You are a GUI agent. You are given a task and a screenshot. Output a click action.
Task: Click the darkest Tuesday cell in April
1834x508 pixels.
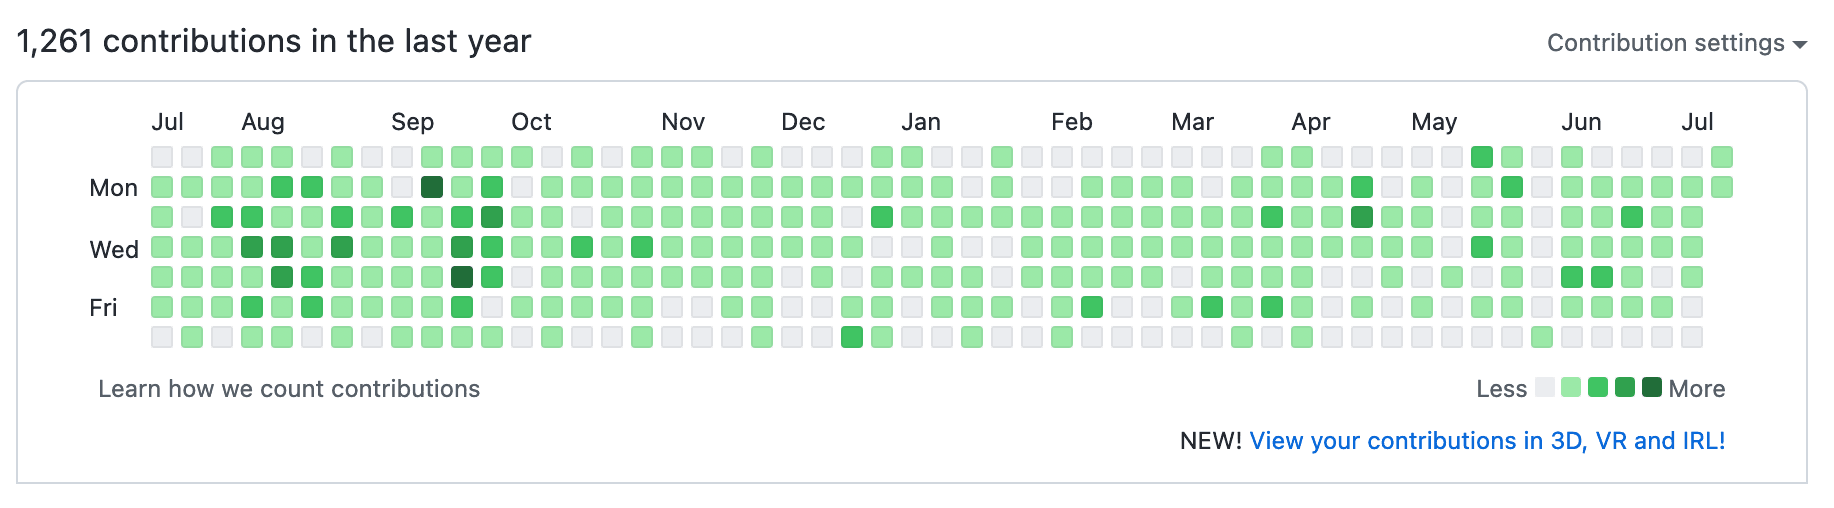click(1362, 217)
